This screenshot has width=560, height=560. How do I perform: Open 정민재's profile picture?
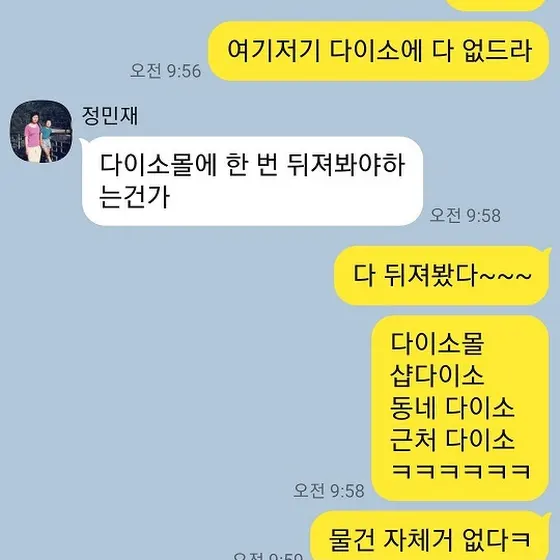(x=41, y=131)
